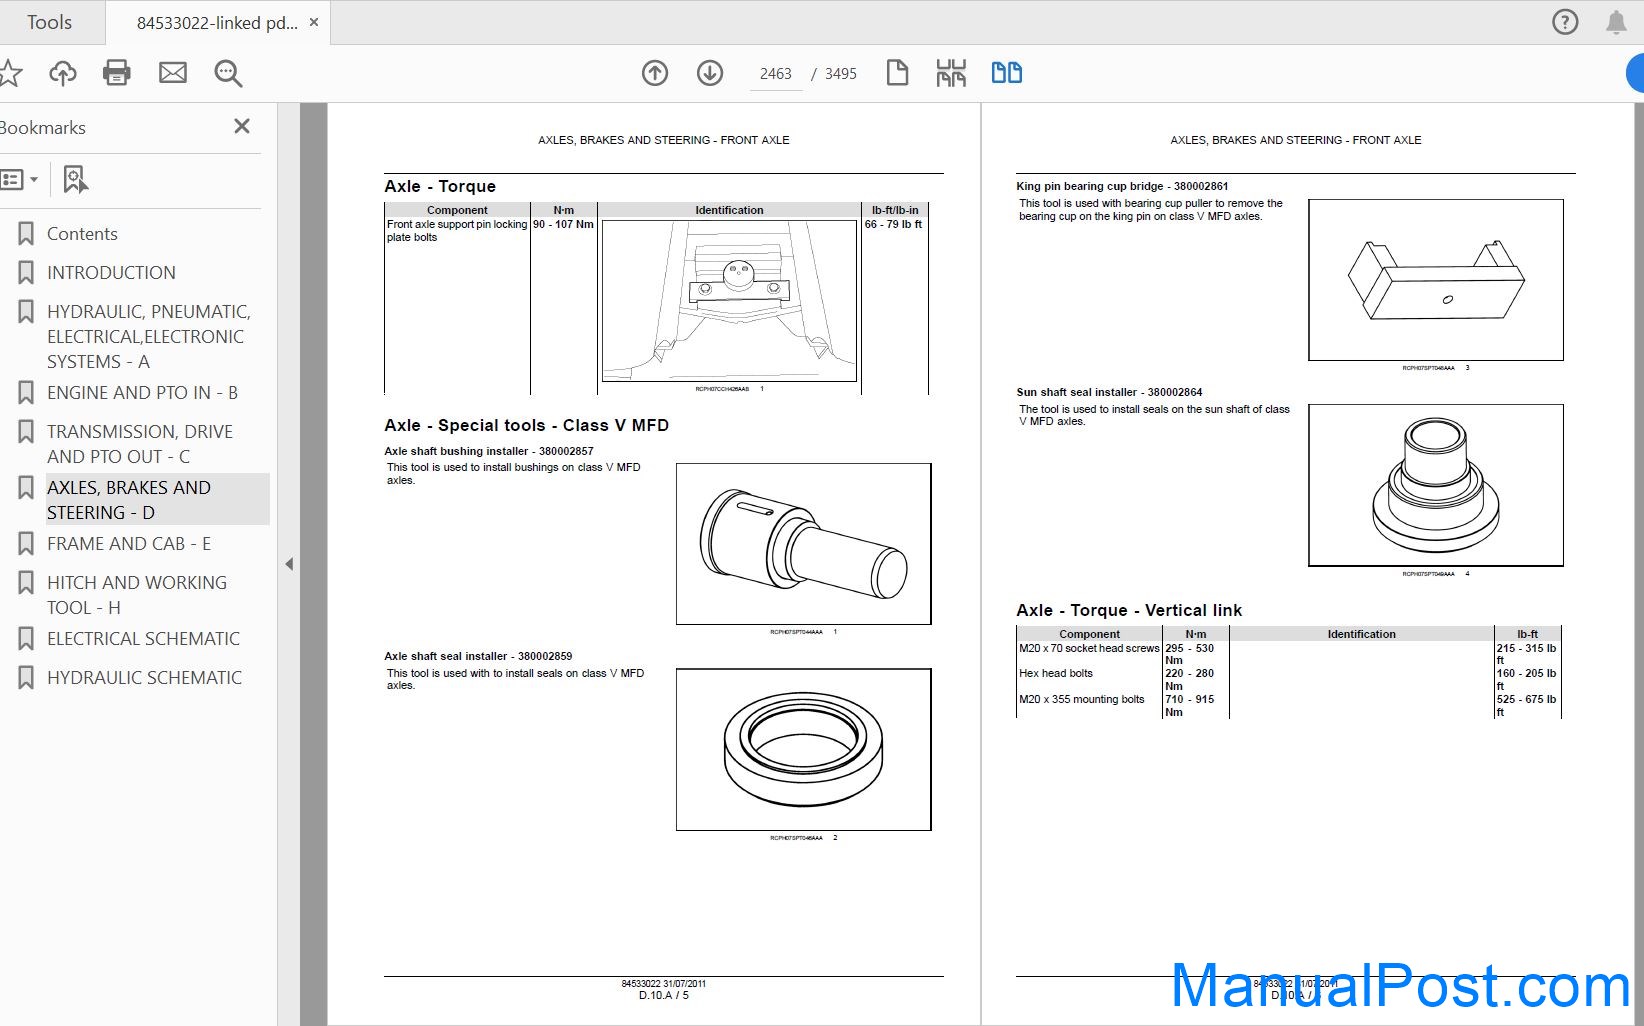
Task: Open the Help question mark icon
Action: pyautogui.click(x=1565, y=22)
